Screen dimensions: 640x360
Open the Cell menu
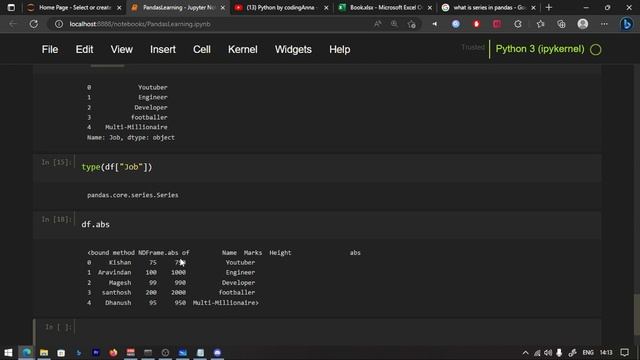(x=202, y=49)
